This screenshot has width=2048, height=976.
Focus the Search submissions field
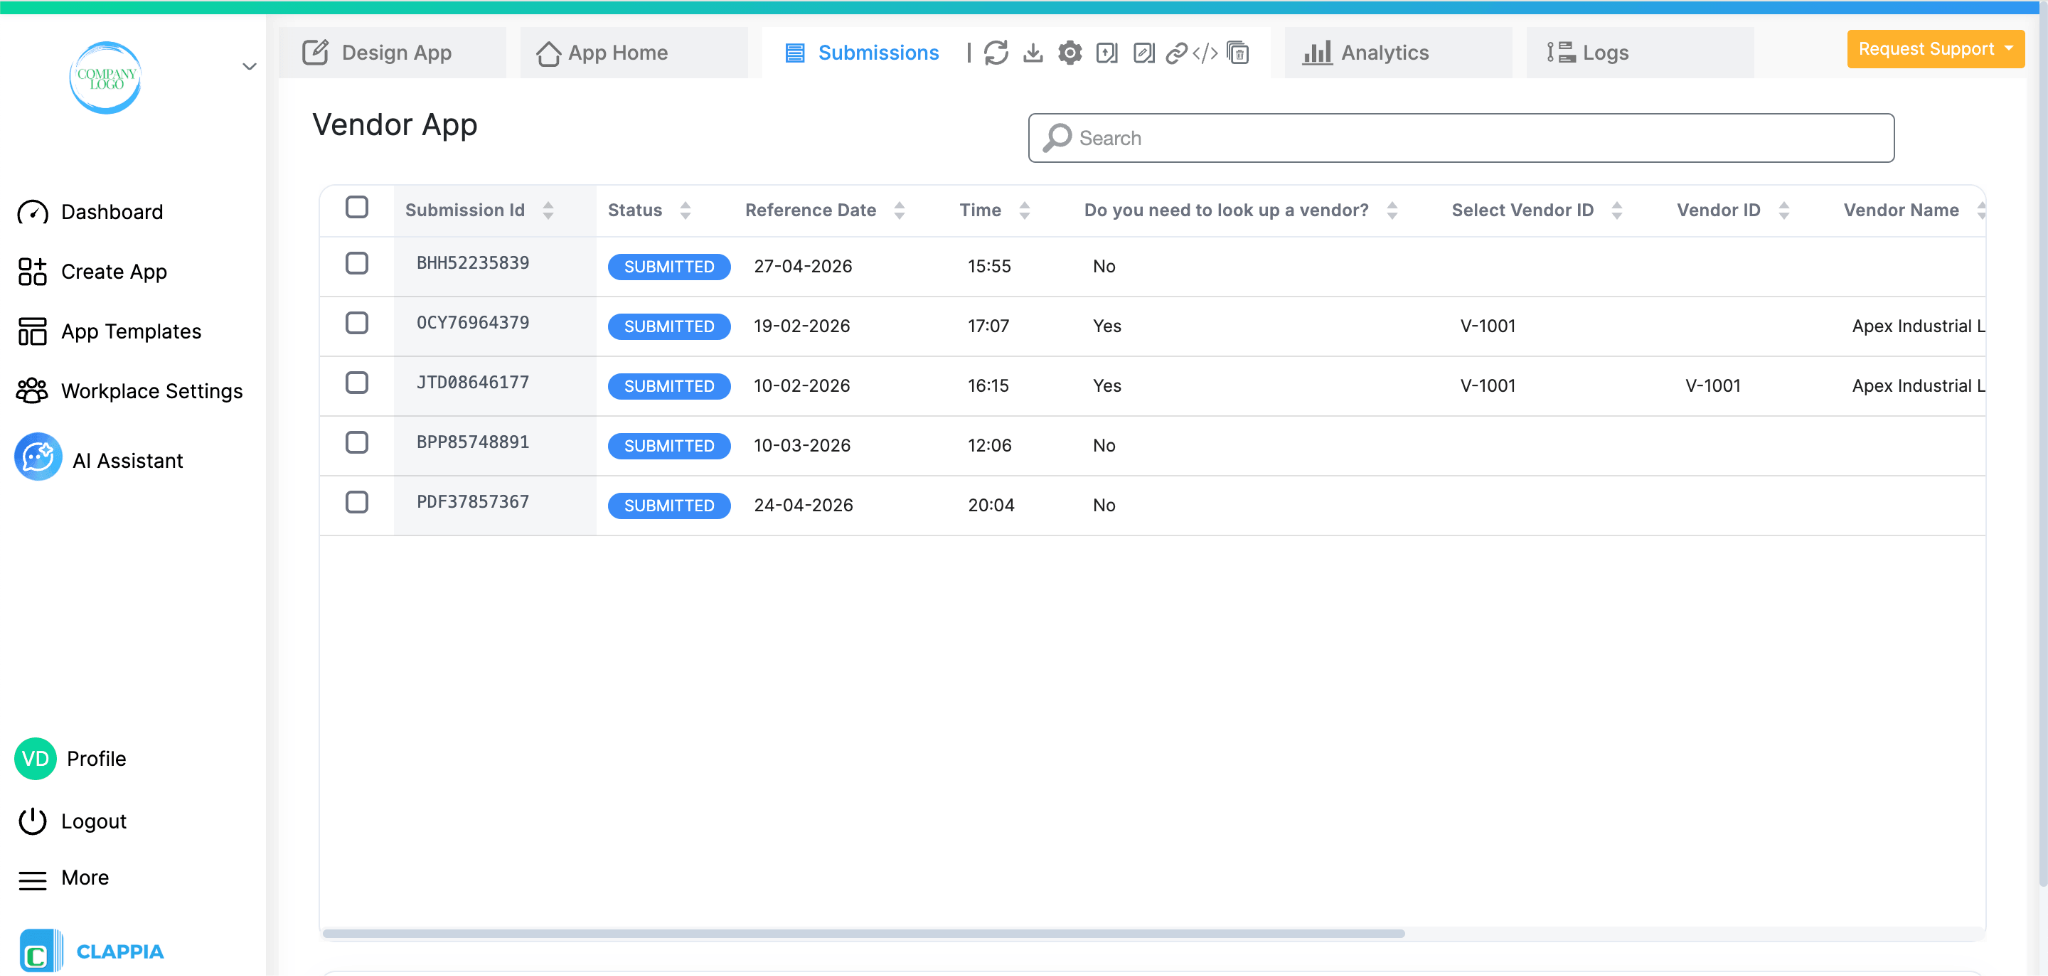tap(1461, 138)
